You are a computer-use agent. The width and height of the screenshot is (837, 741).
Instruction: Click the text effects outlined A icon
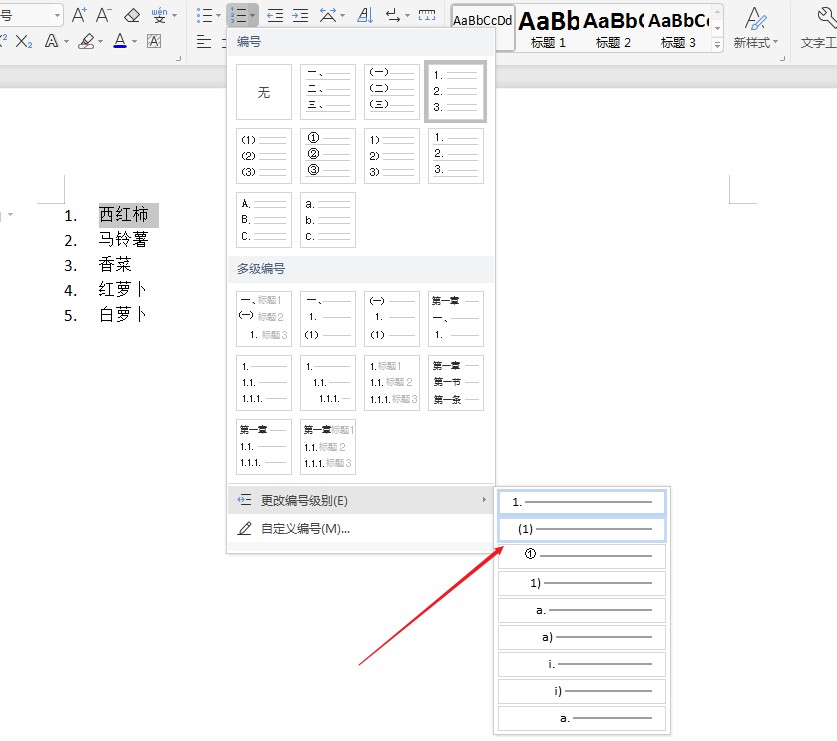[52, 41]
